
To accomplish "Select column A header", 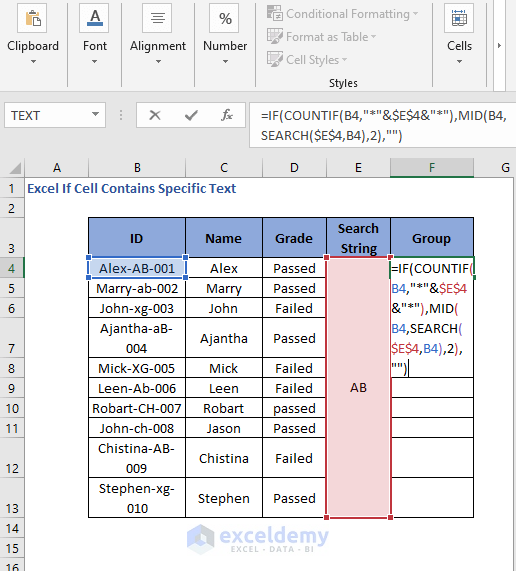I will tap(56, 168).
